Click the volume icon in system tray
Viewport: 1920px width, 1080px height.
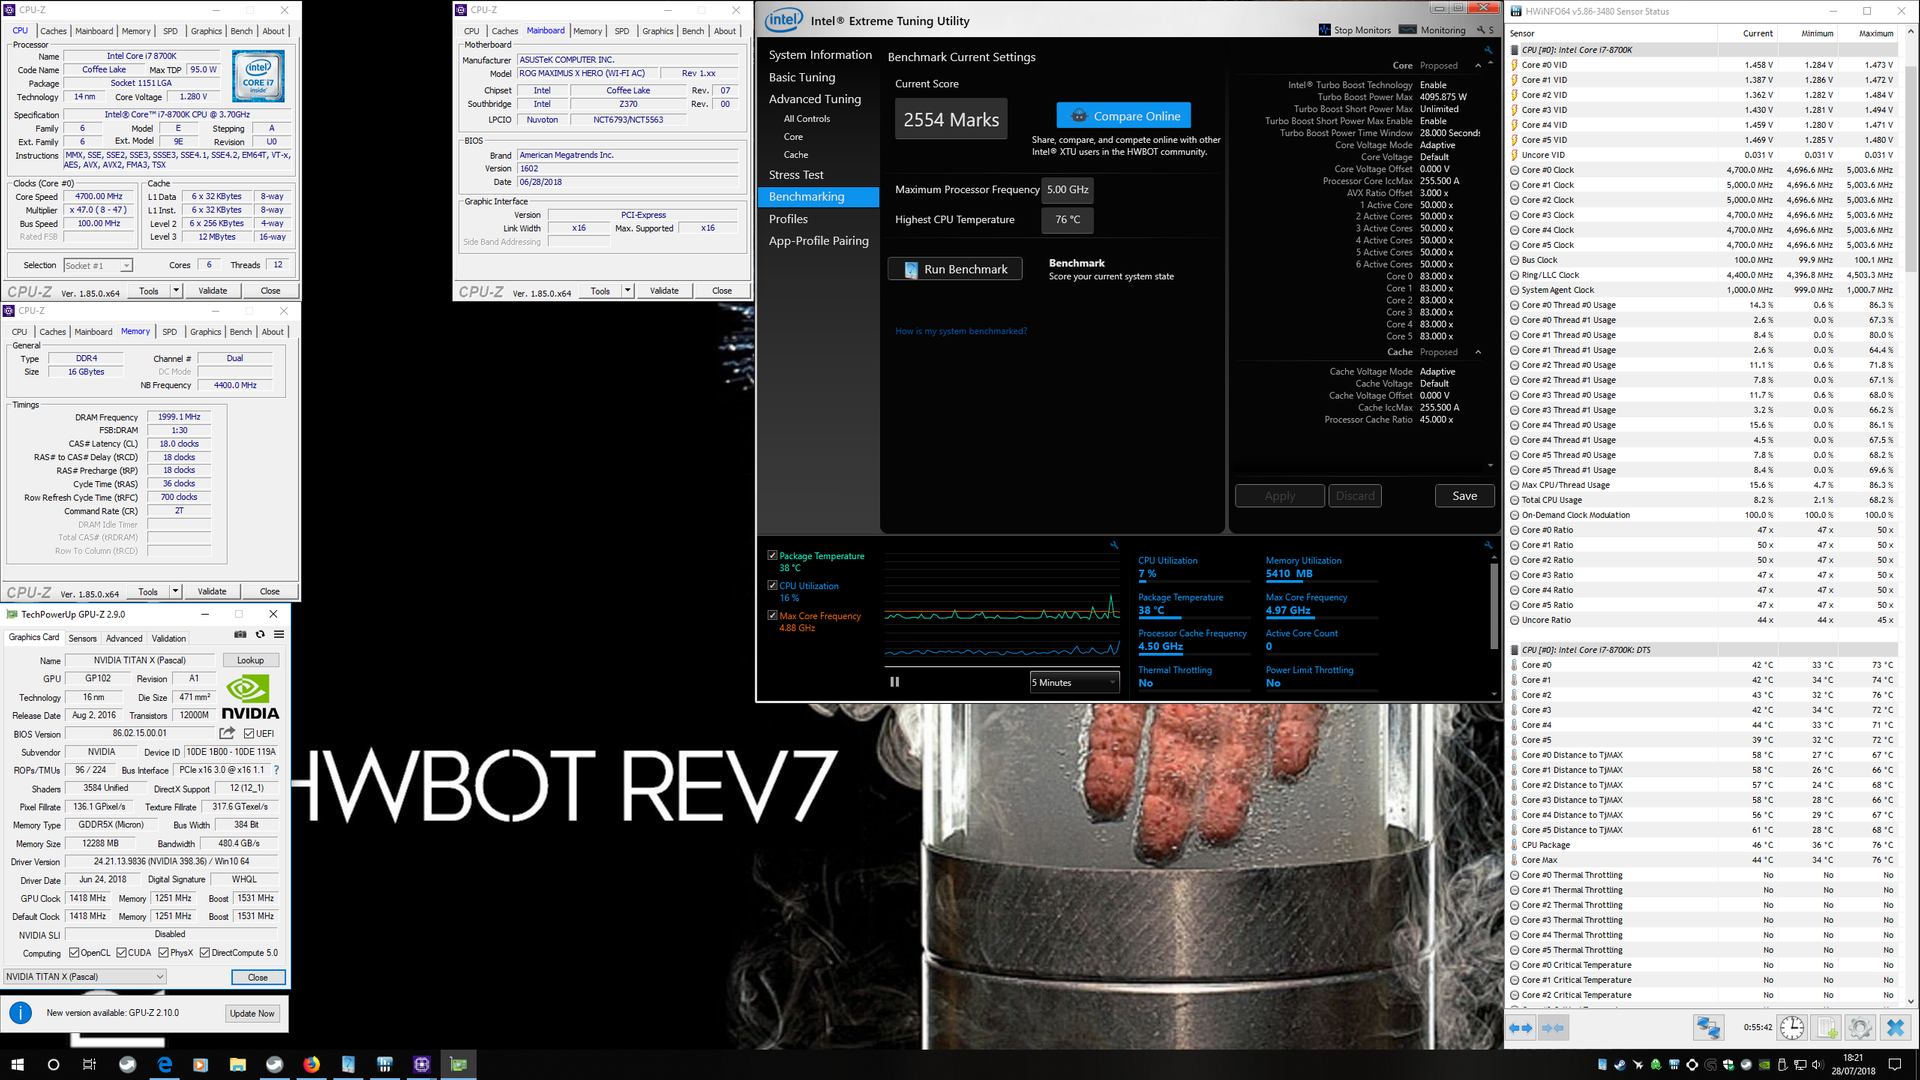[1816, 1064]
